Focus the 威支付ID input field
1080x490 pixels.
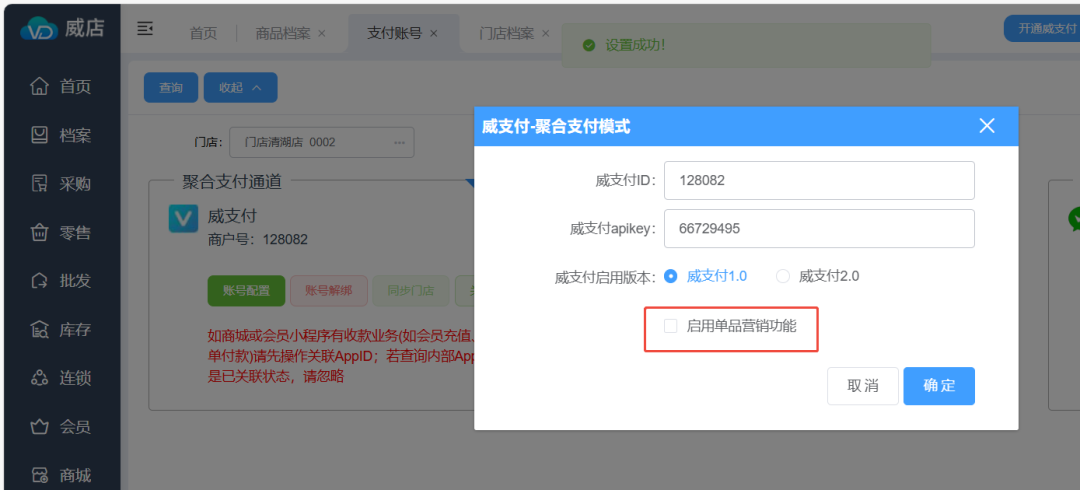pos(819,181)
